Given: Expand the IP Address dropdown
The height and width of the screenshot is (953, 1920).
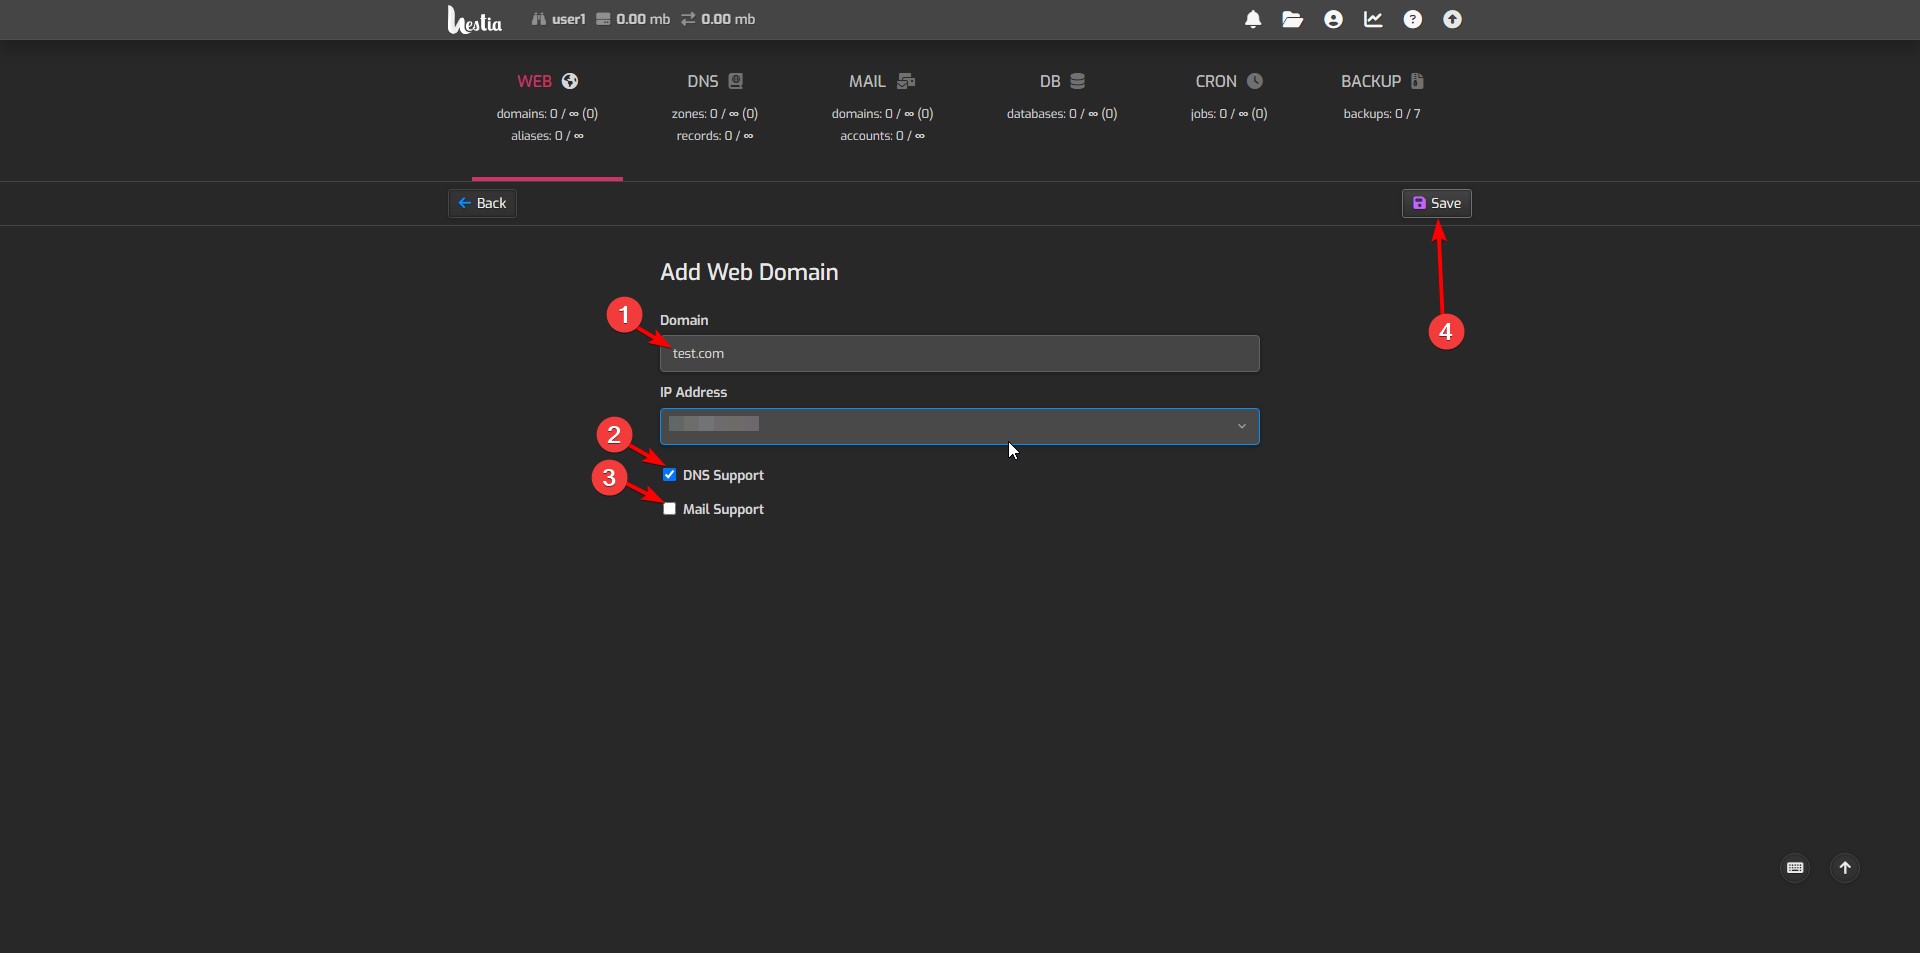Looking at the screenshot, I should (959, 426).
